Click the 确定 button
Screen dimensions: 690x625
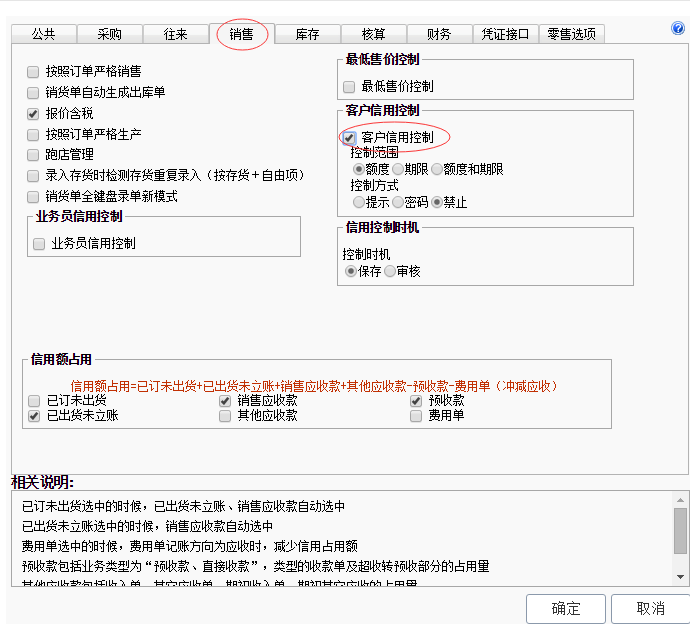coord(565,608)
